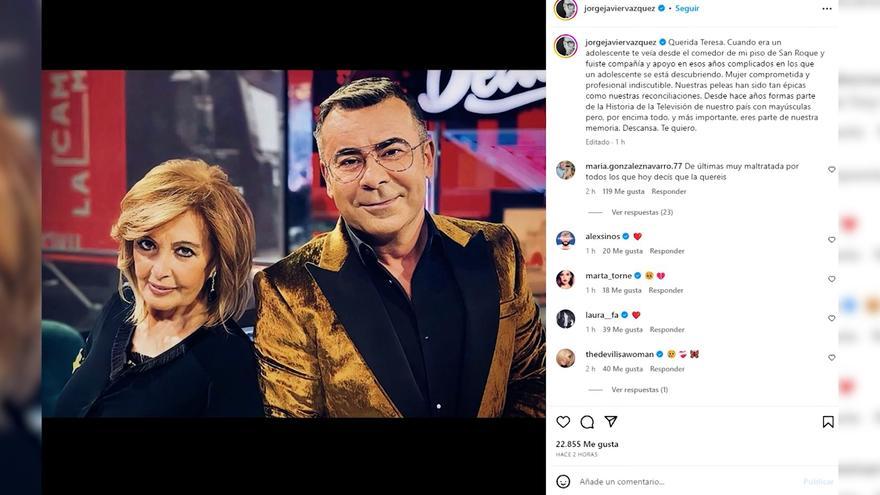Save the post with the bookmark icon

pyautogui.click(x=828, y=422)
